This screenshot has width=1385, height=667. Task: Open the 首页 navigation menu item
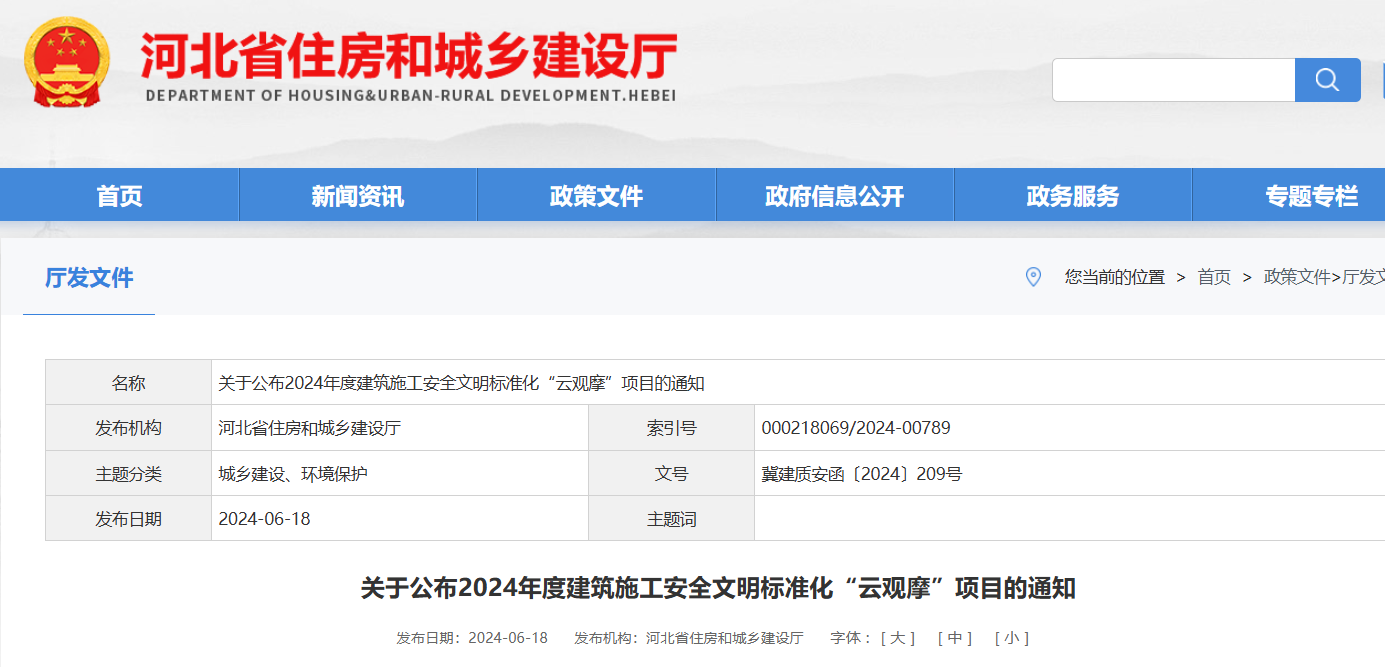tap(120, 196)
